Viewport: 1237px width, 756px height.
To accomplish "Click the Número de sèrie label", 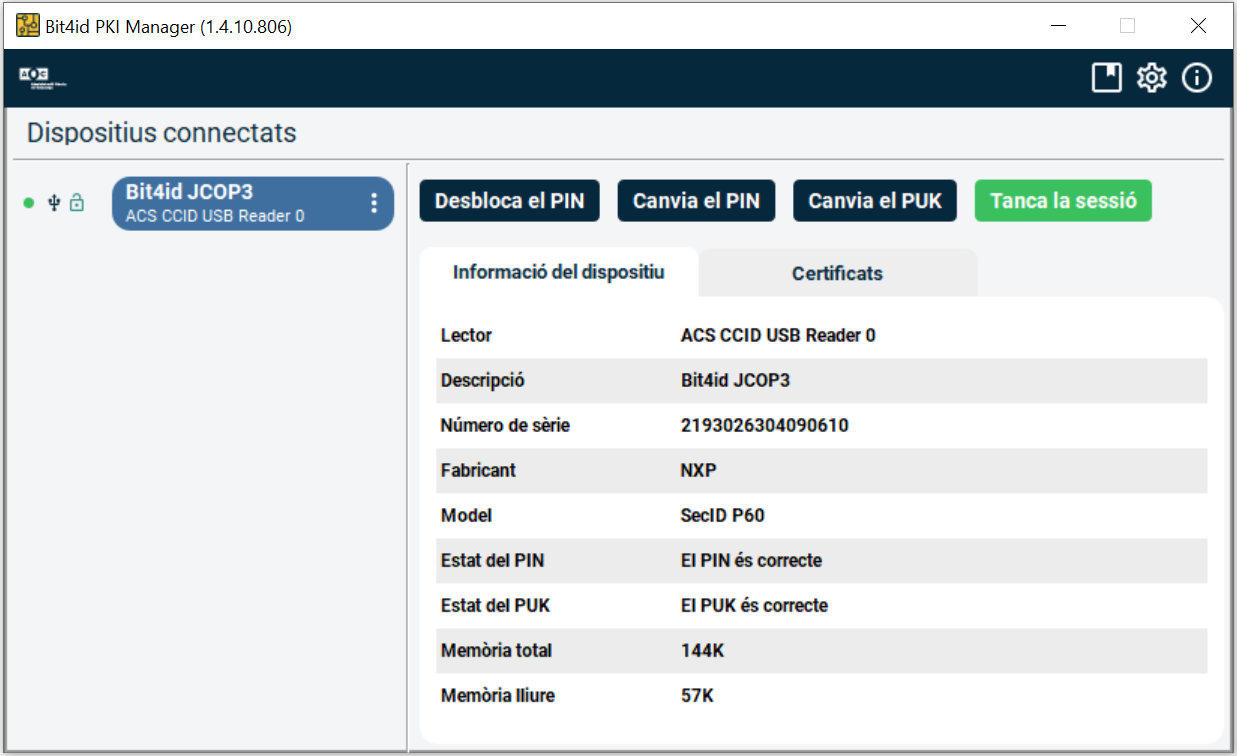I will (x=505, y=426).
